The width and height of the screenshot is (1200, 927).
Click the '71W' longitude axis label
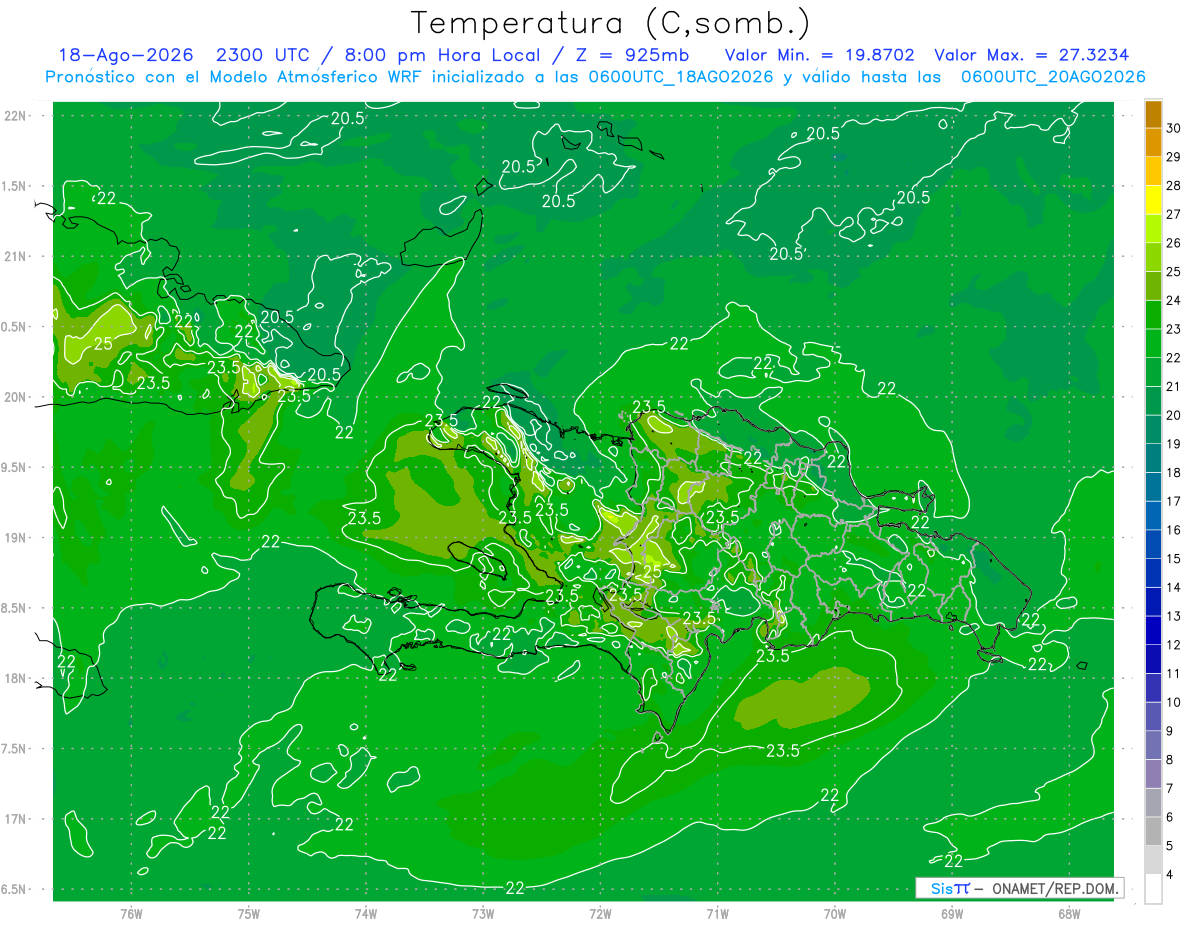[717, 913]
